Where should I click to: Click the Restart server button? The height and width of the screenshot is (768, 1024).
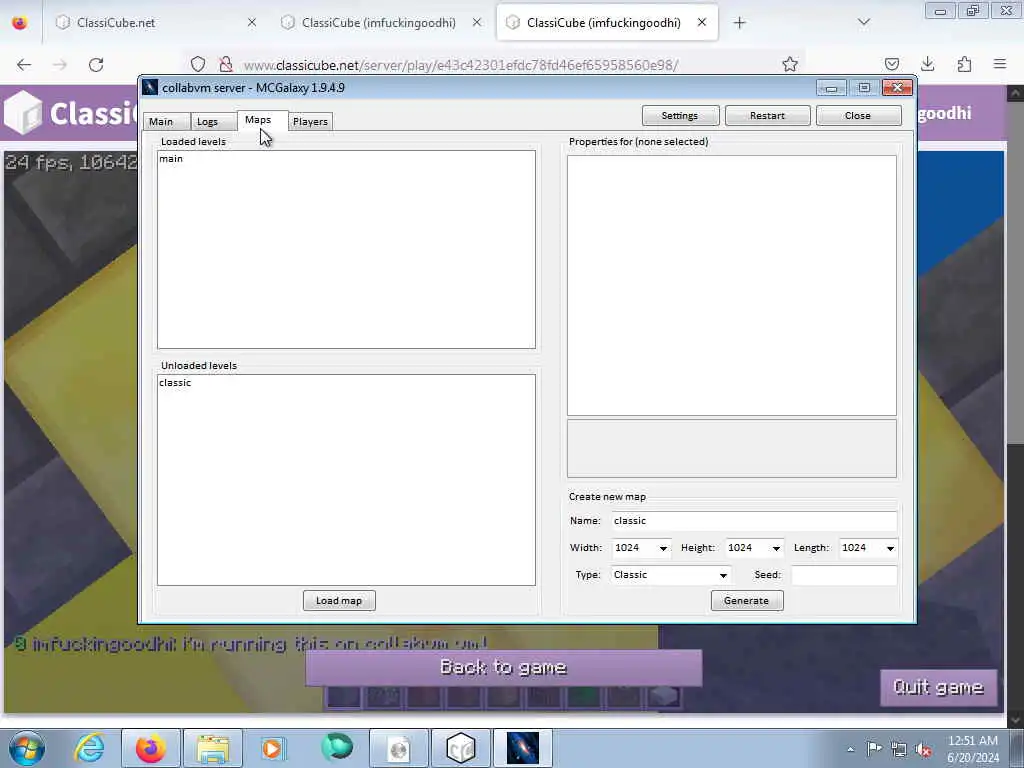(x=767, y=116)
